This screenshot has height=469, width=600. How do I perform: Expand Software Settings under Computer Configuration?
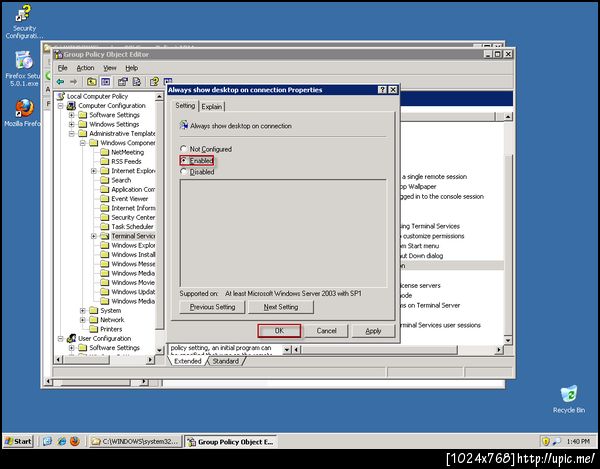pos(72,115)
